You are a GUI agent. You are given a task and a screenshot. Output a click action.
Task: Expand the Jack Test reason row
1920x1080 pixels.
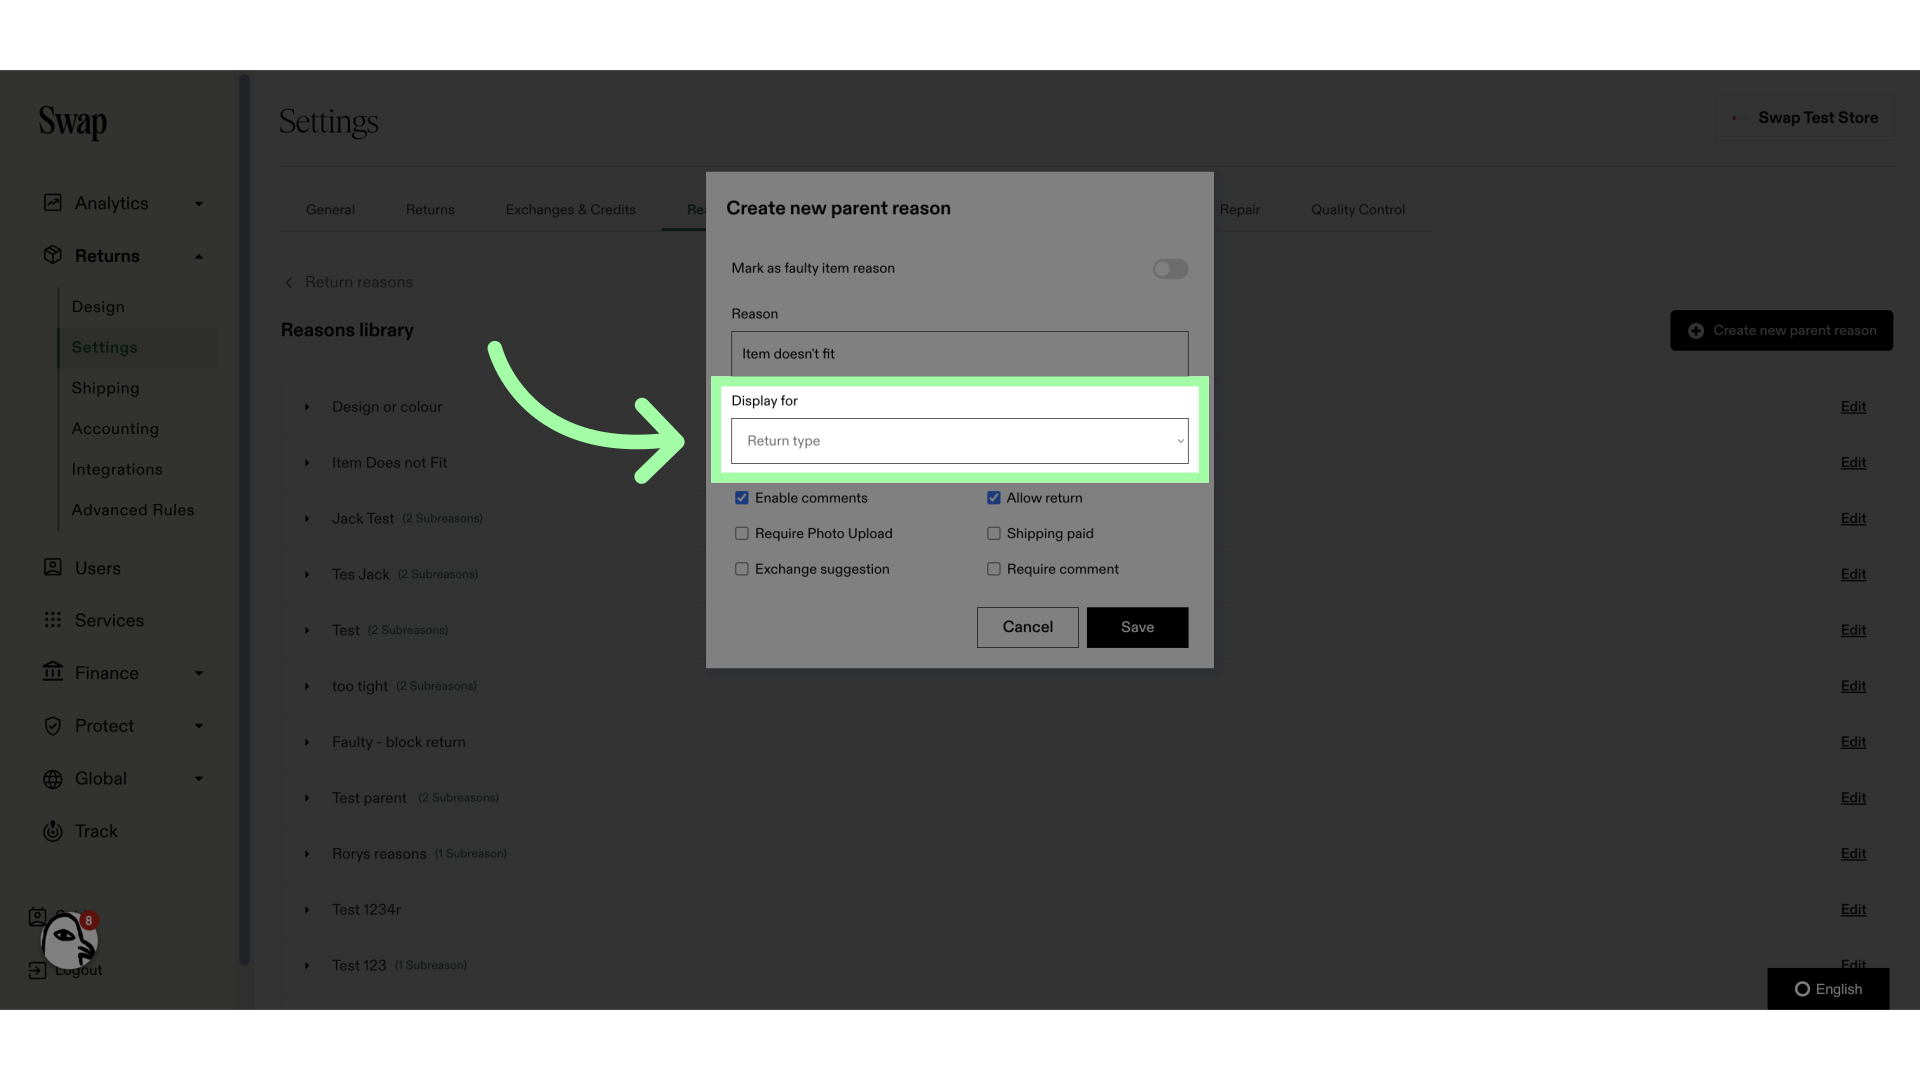tap(307, 519)
